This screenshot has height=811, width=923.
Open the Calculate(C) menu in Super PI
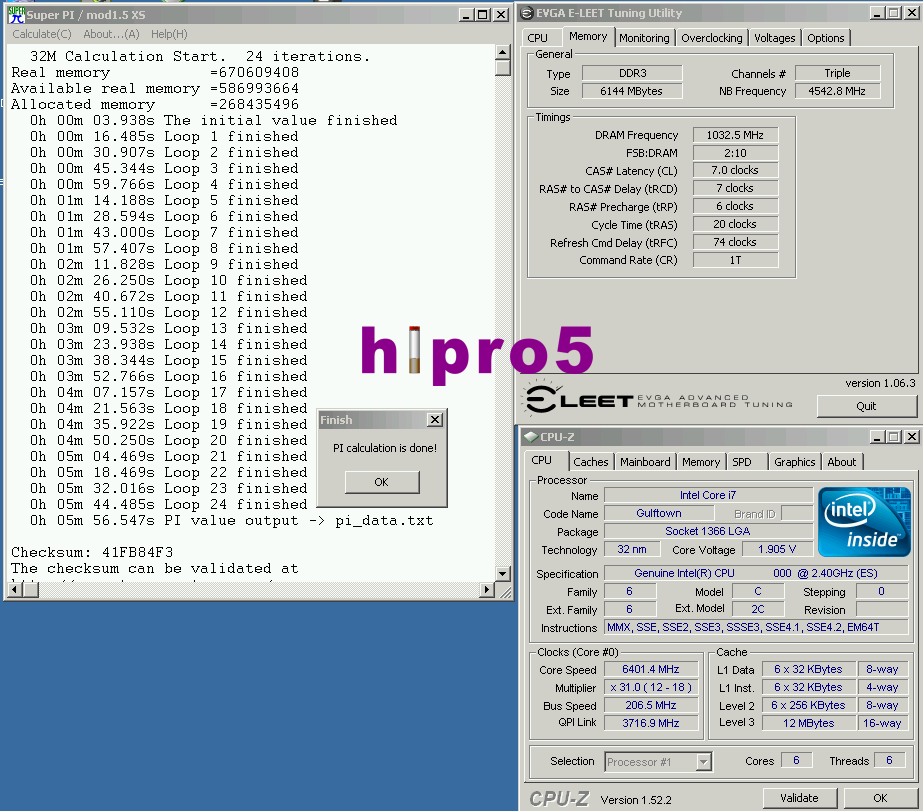pyautogui.click(x=42, y=34)
